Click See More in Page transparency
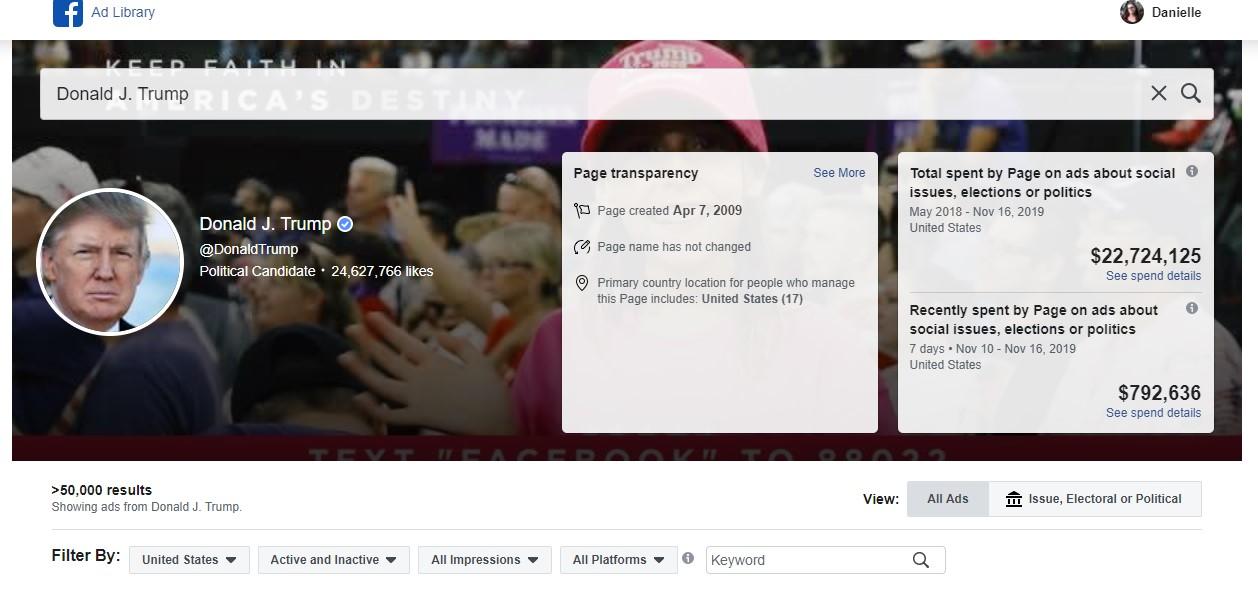This screenshot has height=593, width=1258. (x=839, y=173)
